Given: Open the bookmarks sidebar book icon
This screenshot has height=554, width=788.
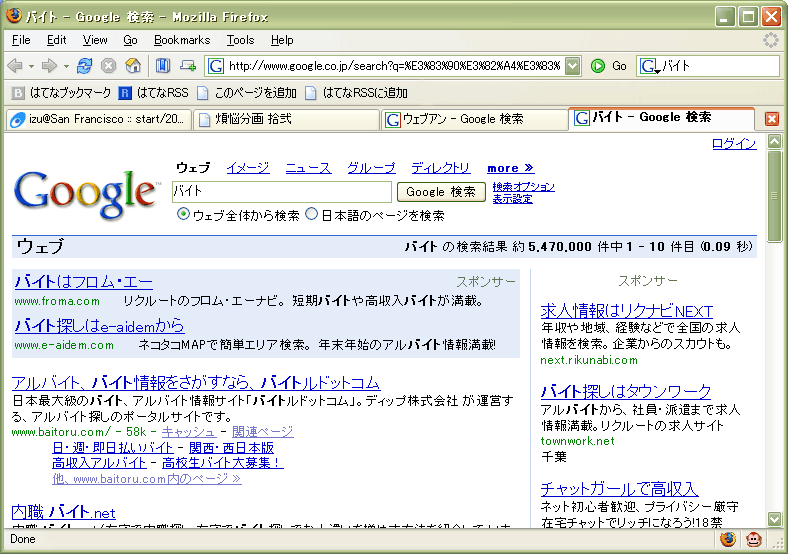Looking at the screenshot, I should point(163,66).
